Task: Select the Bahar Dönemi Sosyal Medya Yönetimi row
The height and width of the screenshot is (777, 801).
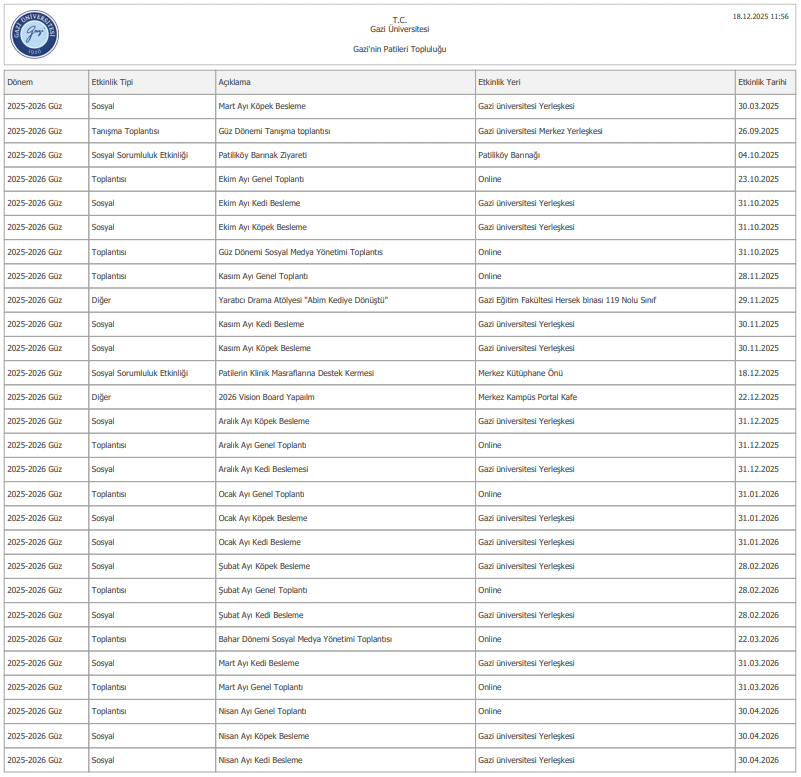Action: [x=305, y=639]
